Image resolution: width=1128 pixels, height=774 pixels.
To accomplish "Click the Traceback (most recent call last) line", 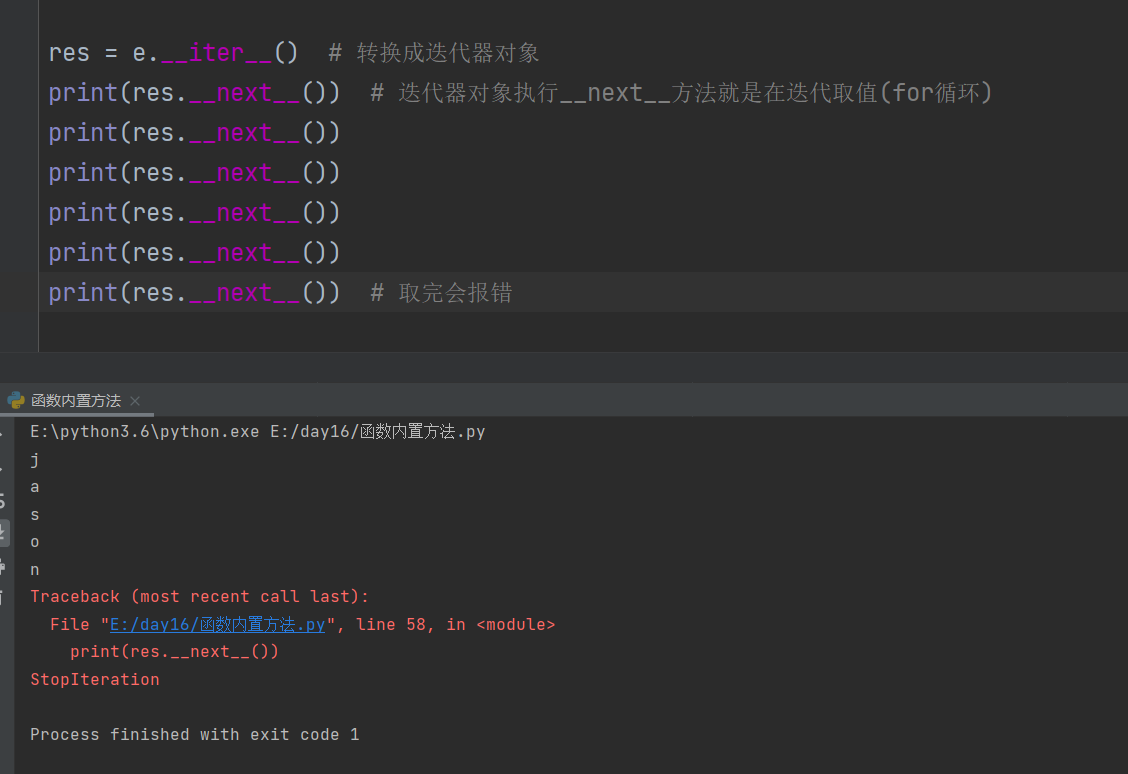I will pyautogui.click(x=199, y=596).
